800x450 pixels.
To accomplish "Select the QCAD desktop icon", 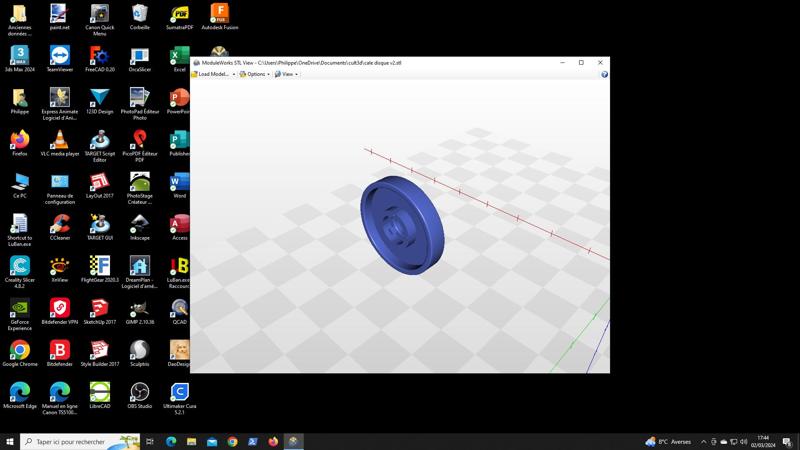I will pyautogui.click(x=180, y=311).
